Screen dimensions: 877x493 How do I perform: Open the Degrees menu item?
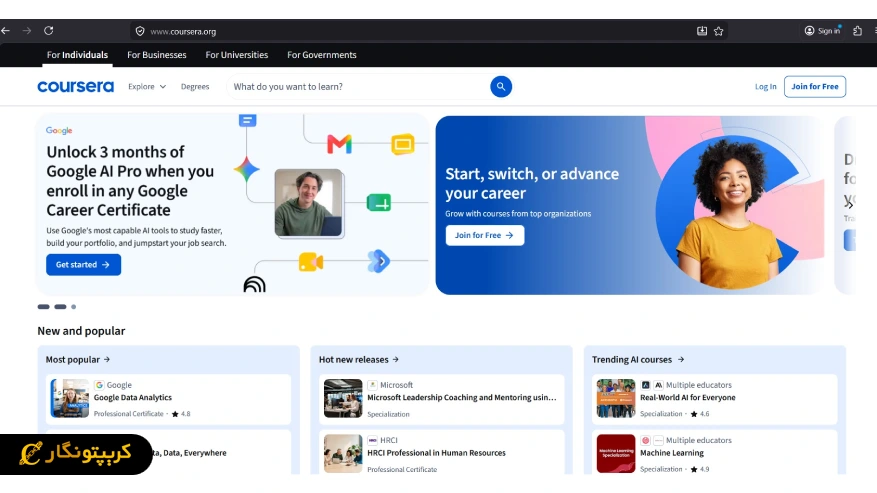point(195,87)
